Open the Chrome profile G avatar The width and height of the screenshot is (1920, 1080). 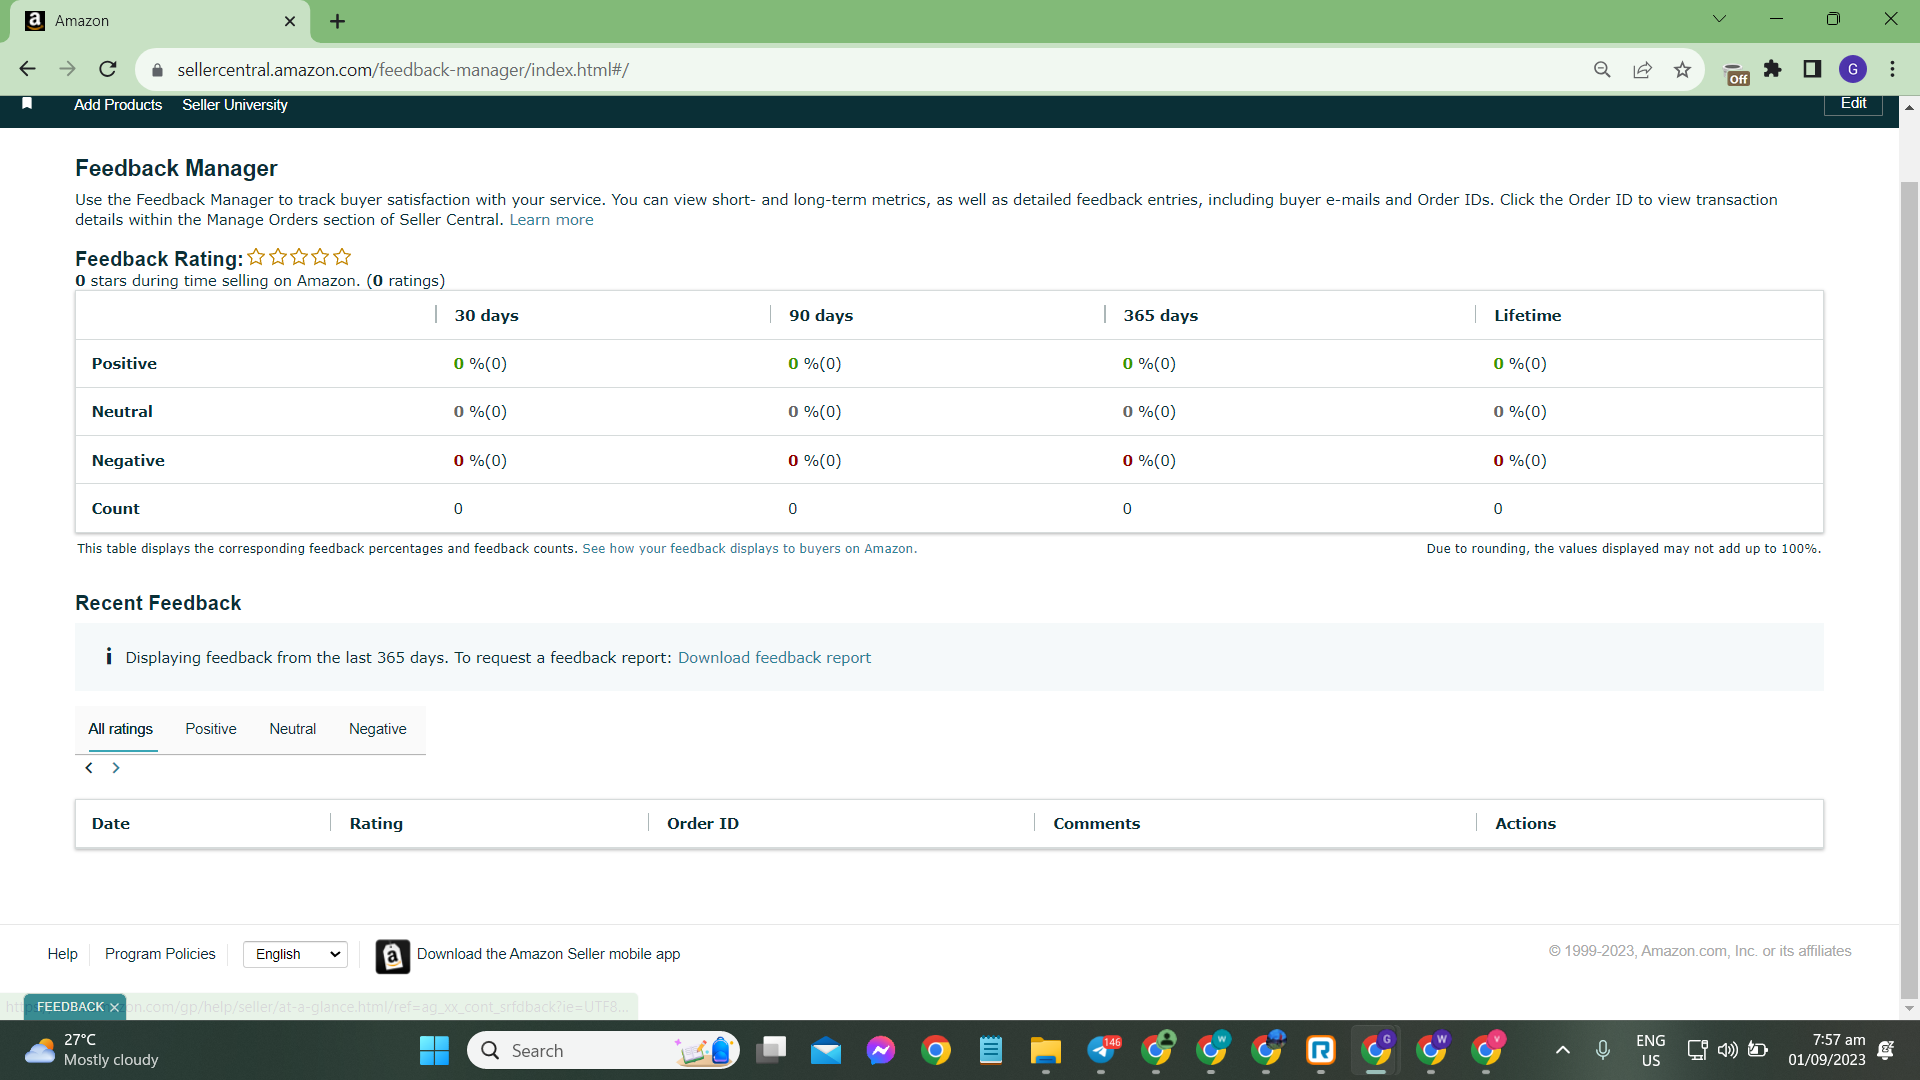pyautogui.click(x=1853, y=69)
